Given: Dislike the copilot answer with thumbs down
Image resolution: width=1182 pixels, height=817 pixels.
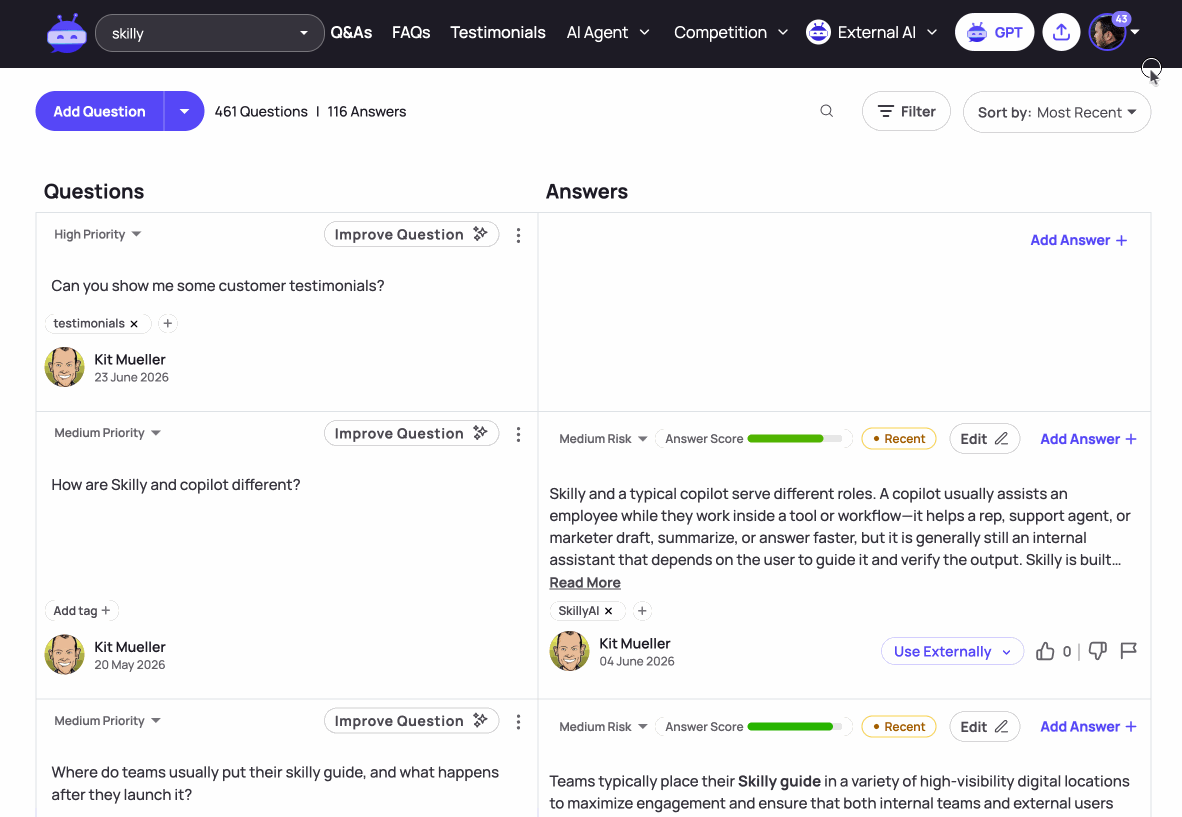Looking at the screenshot, I should (x=1098, y=651).
